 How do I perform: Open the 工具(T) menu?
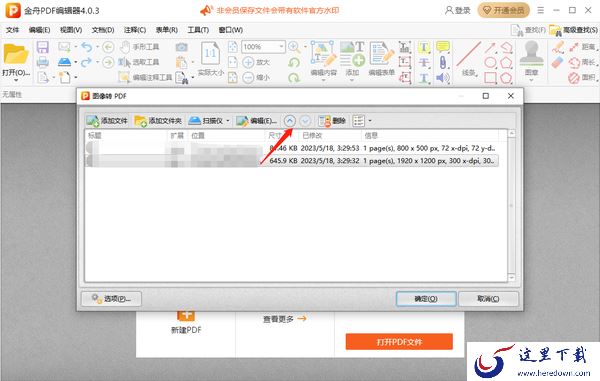click(x=198, y=30)
